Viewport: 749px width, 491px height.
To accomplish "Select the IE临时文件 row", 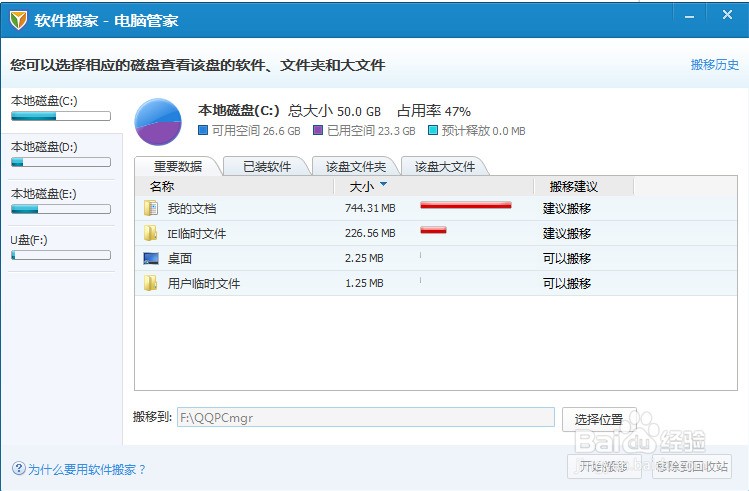I will [436, 233].
